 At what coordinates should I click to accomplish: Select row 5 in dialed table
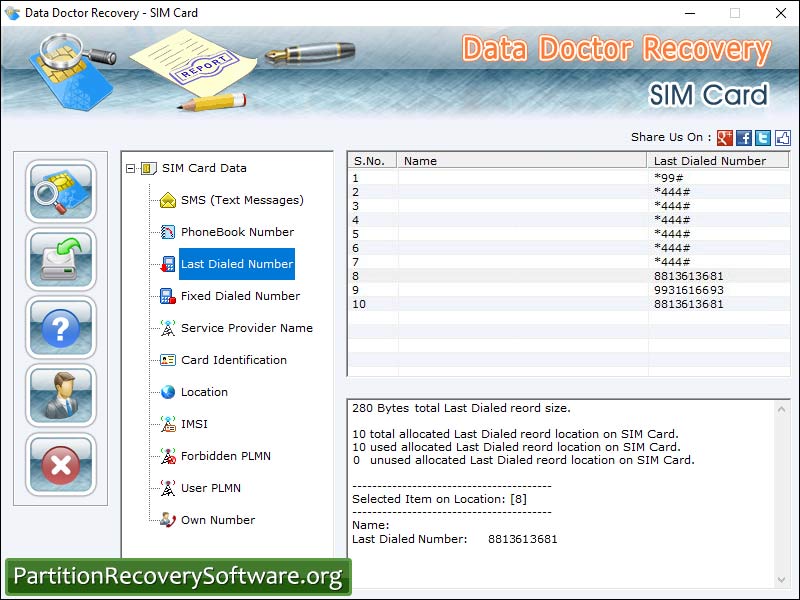pyautogui.click(x=569, y=234)
